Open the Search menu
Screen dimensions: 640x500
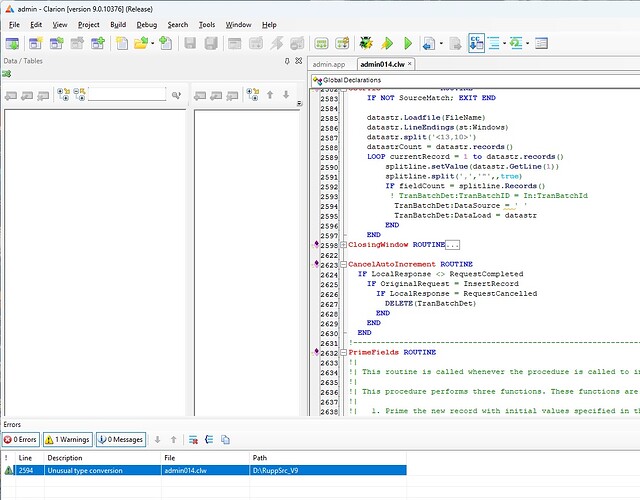[x=178, y=25]
